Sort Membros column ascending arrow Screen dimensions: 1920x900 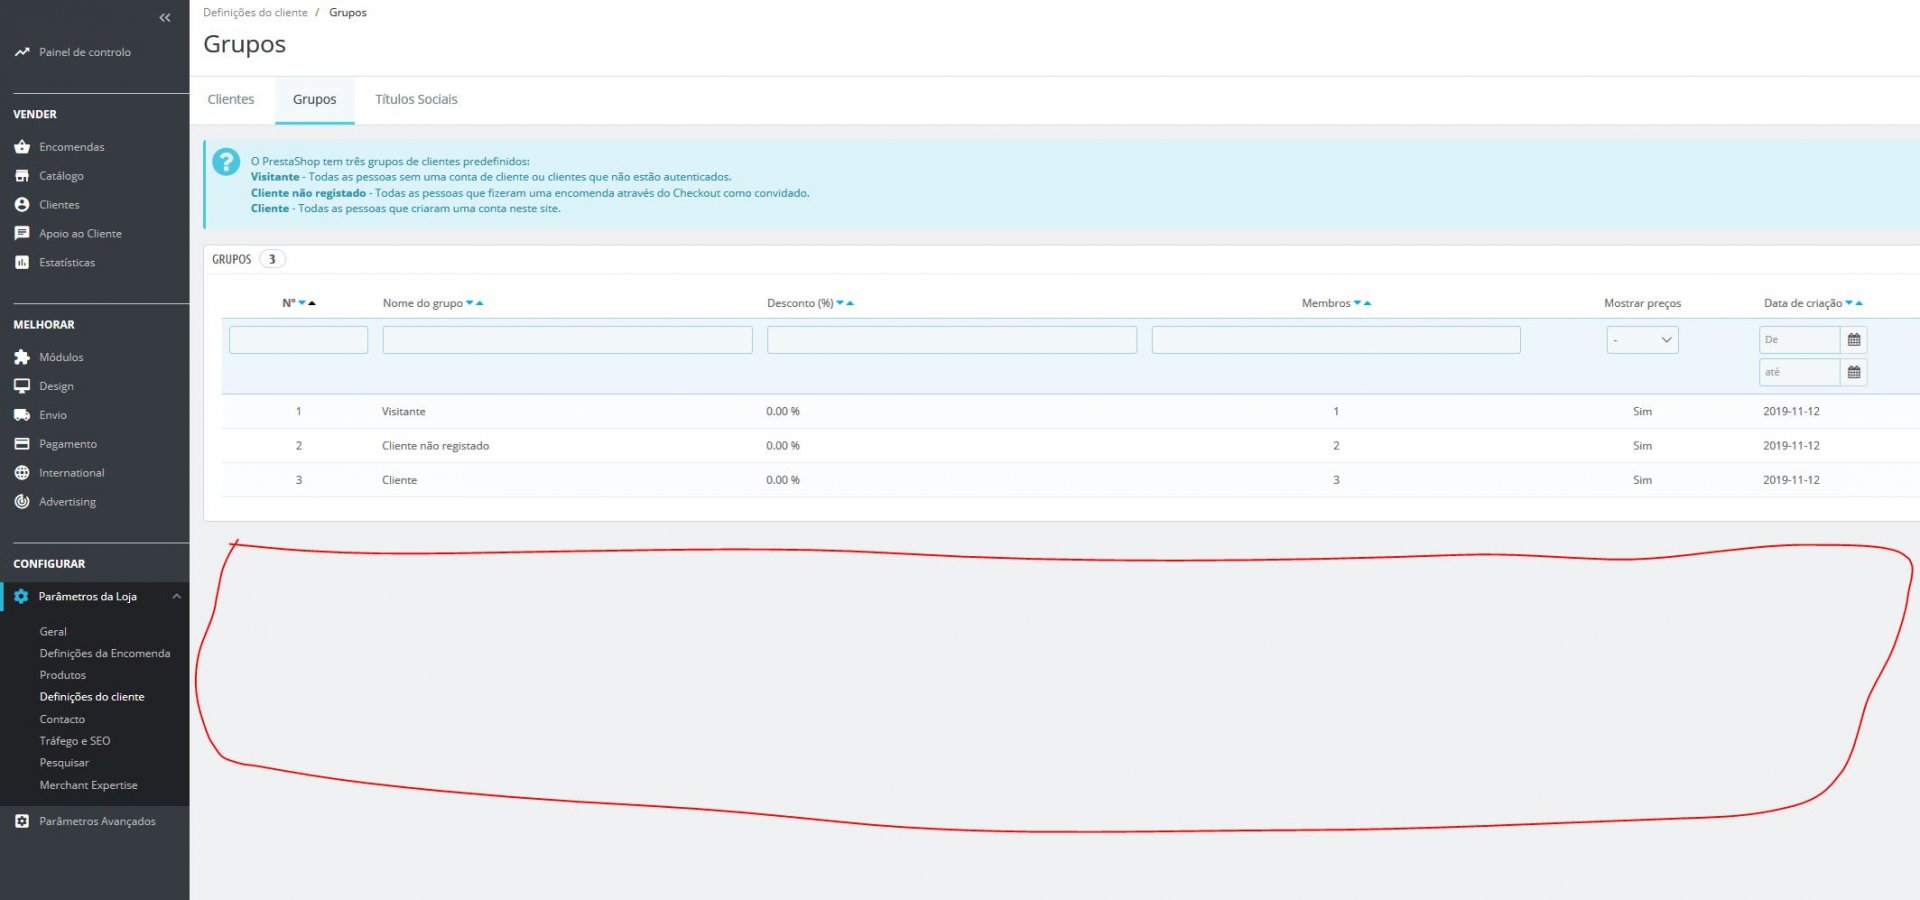click(x=1368, y=303)
